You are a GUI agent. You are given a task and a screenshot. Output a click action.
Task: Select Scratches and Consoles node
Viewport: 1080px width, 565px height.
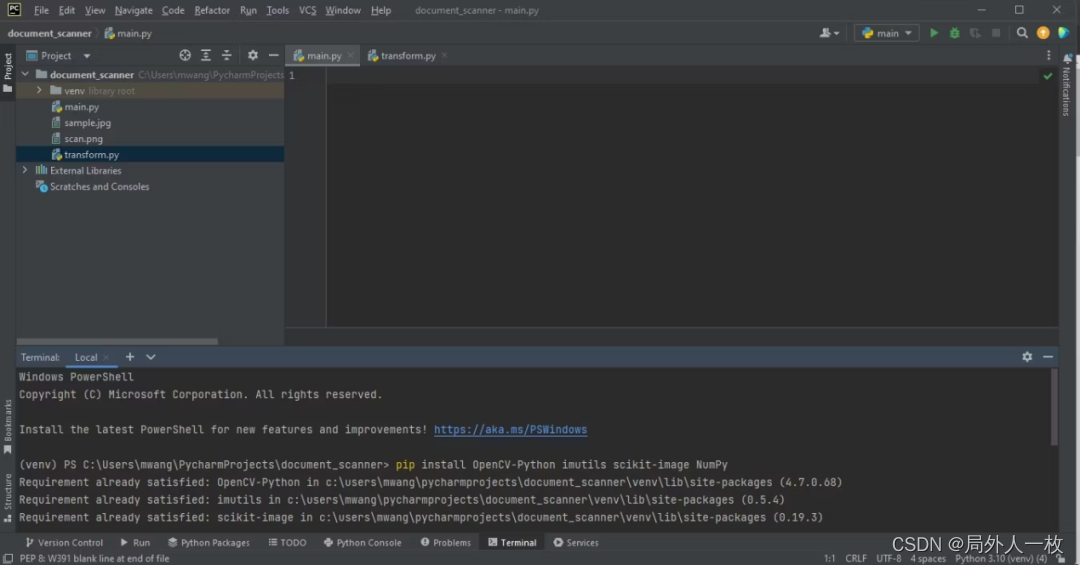(99, 186)
